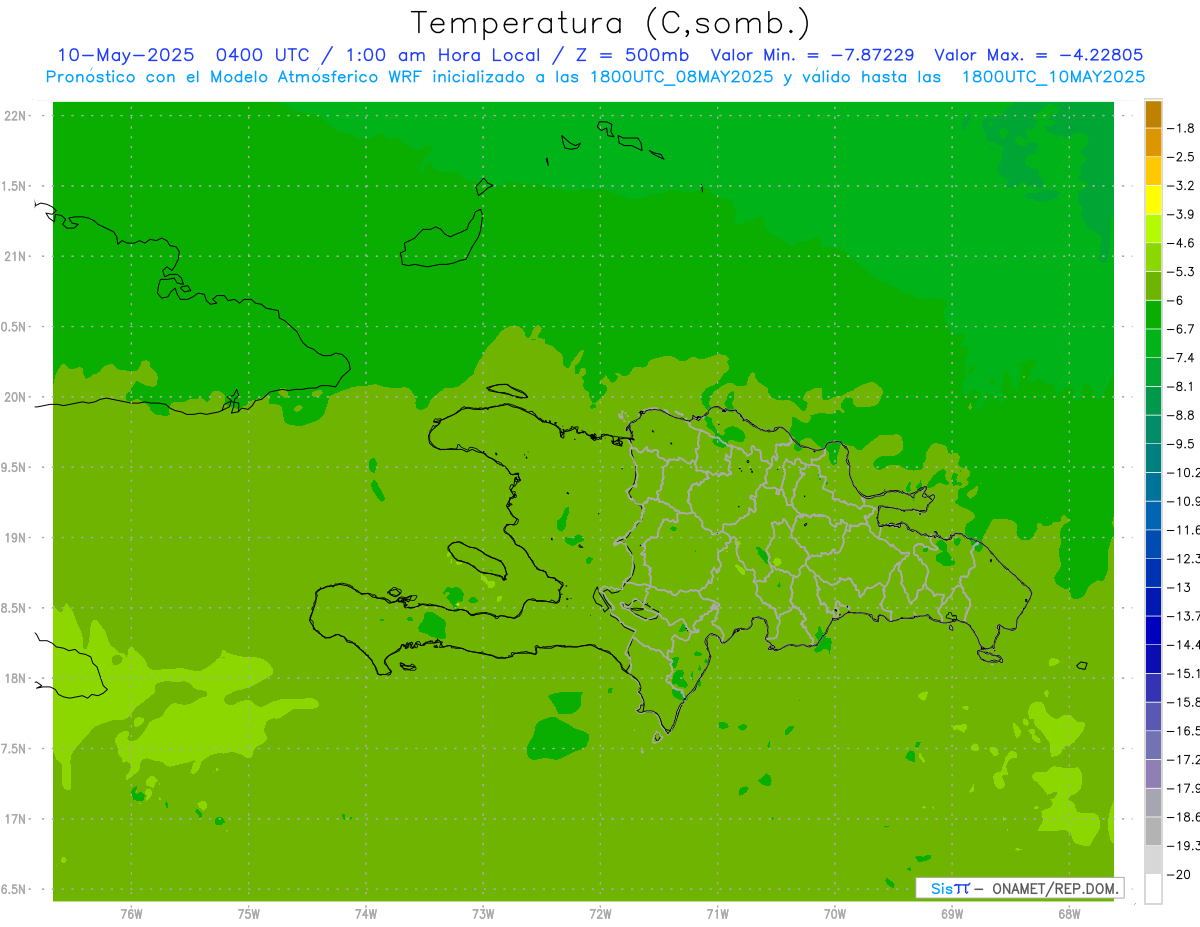Screen dimensions: 1200x927
Task: Click the legend value "-8.1"
Action: pyautogui.click(x=1181, y=386)
